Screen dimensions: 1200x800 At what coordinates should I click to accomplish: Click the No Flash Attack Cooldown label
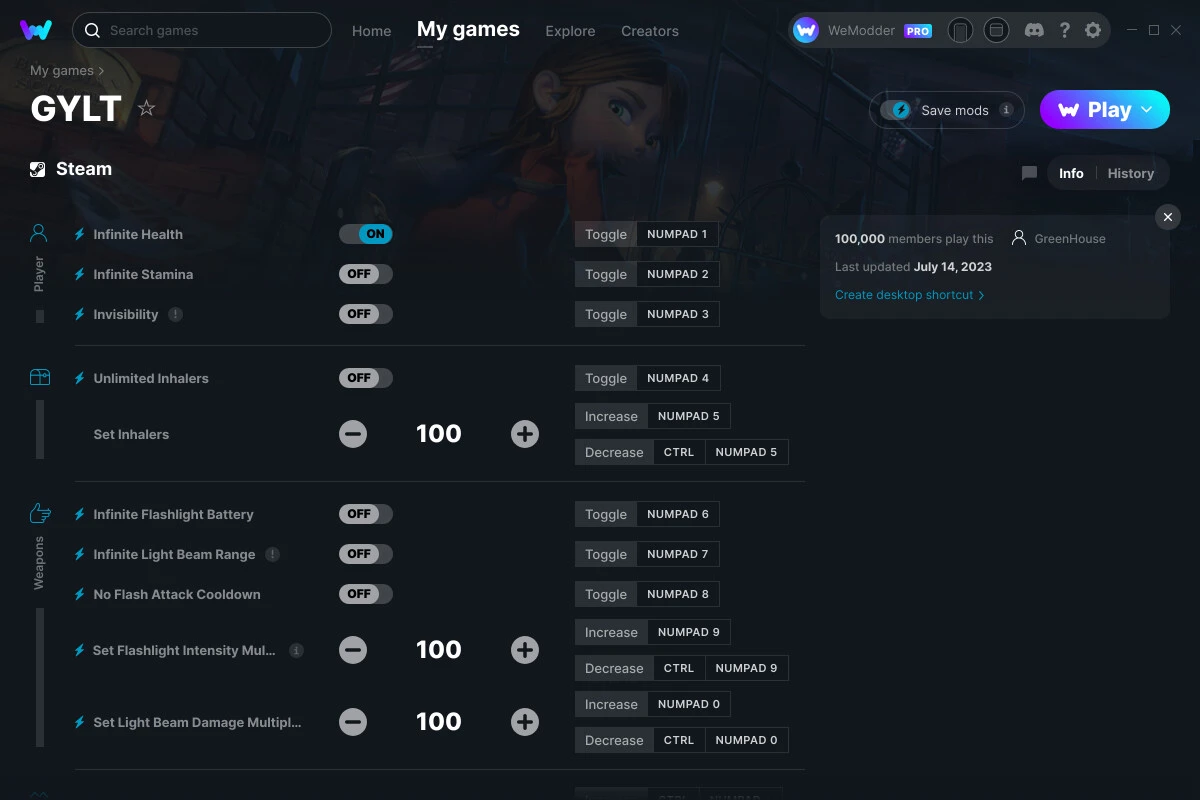(177, 594)
